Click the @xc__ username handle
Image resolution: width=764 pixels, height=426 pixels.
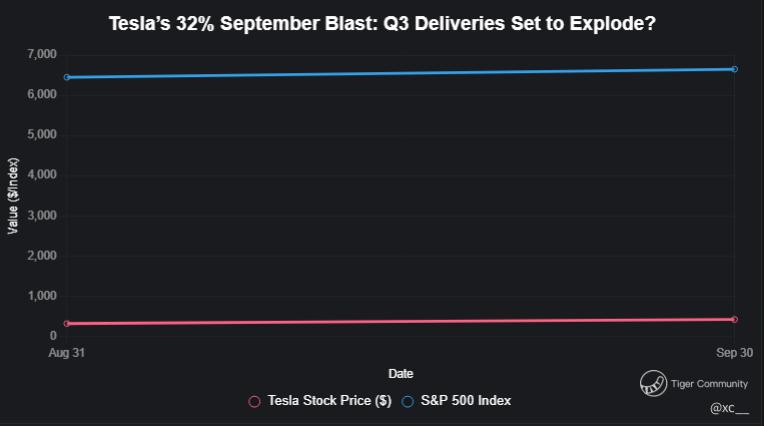coord(729,409)
